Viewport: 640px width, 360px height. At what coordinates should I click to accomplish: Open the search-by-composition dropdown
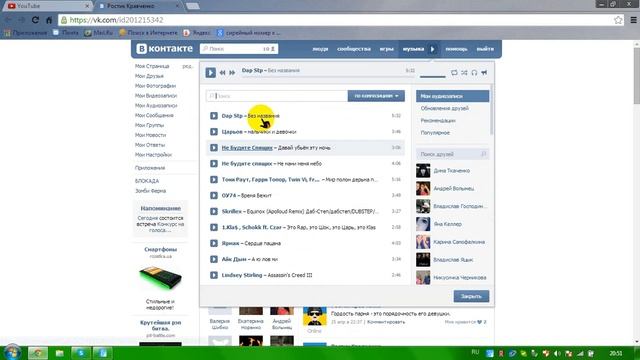[x=376, y=96]
